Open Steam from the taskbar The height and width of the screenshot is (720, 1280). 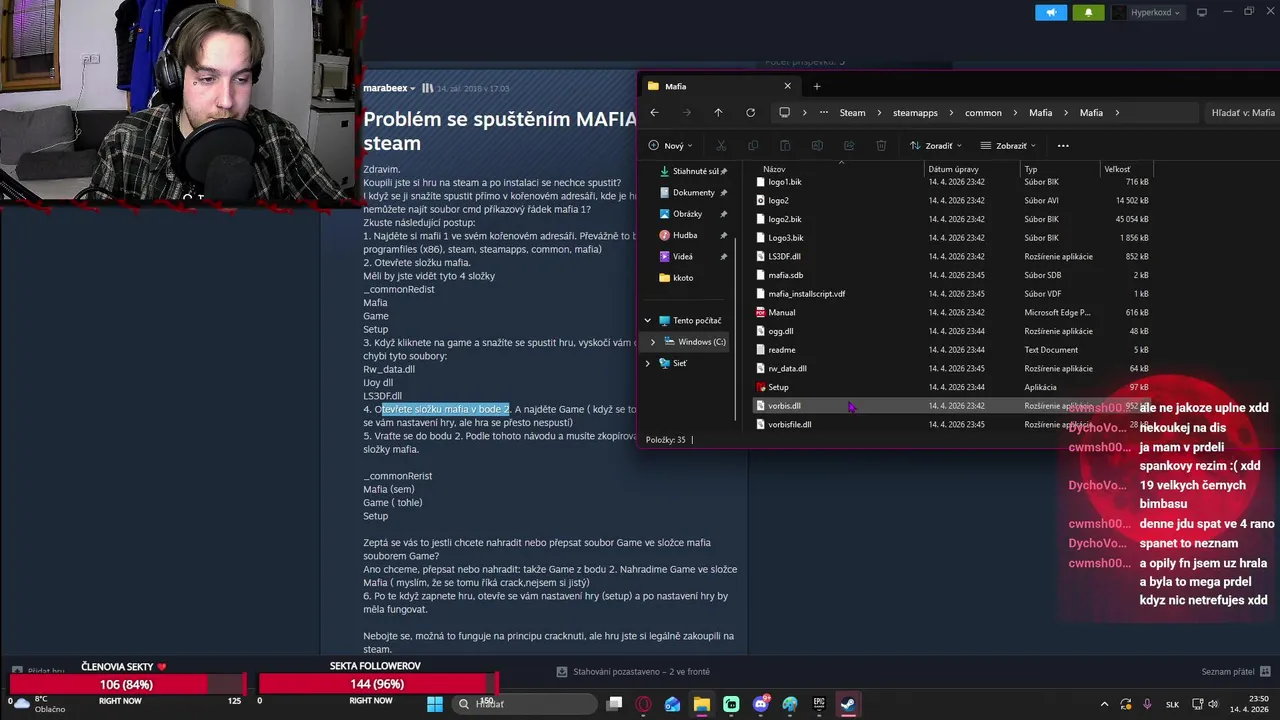(x=848, y=704)
